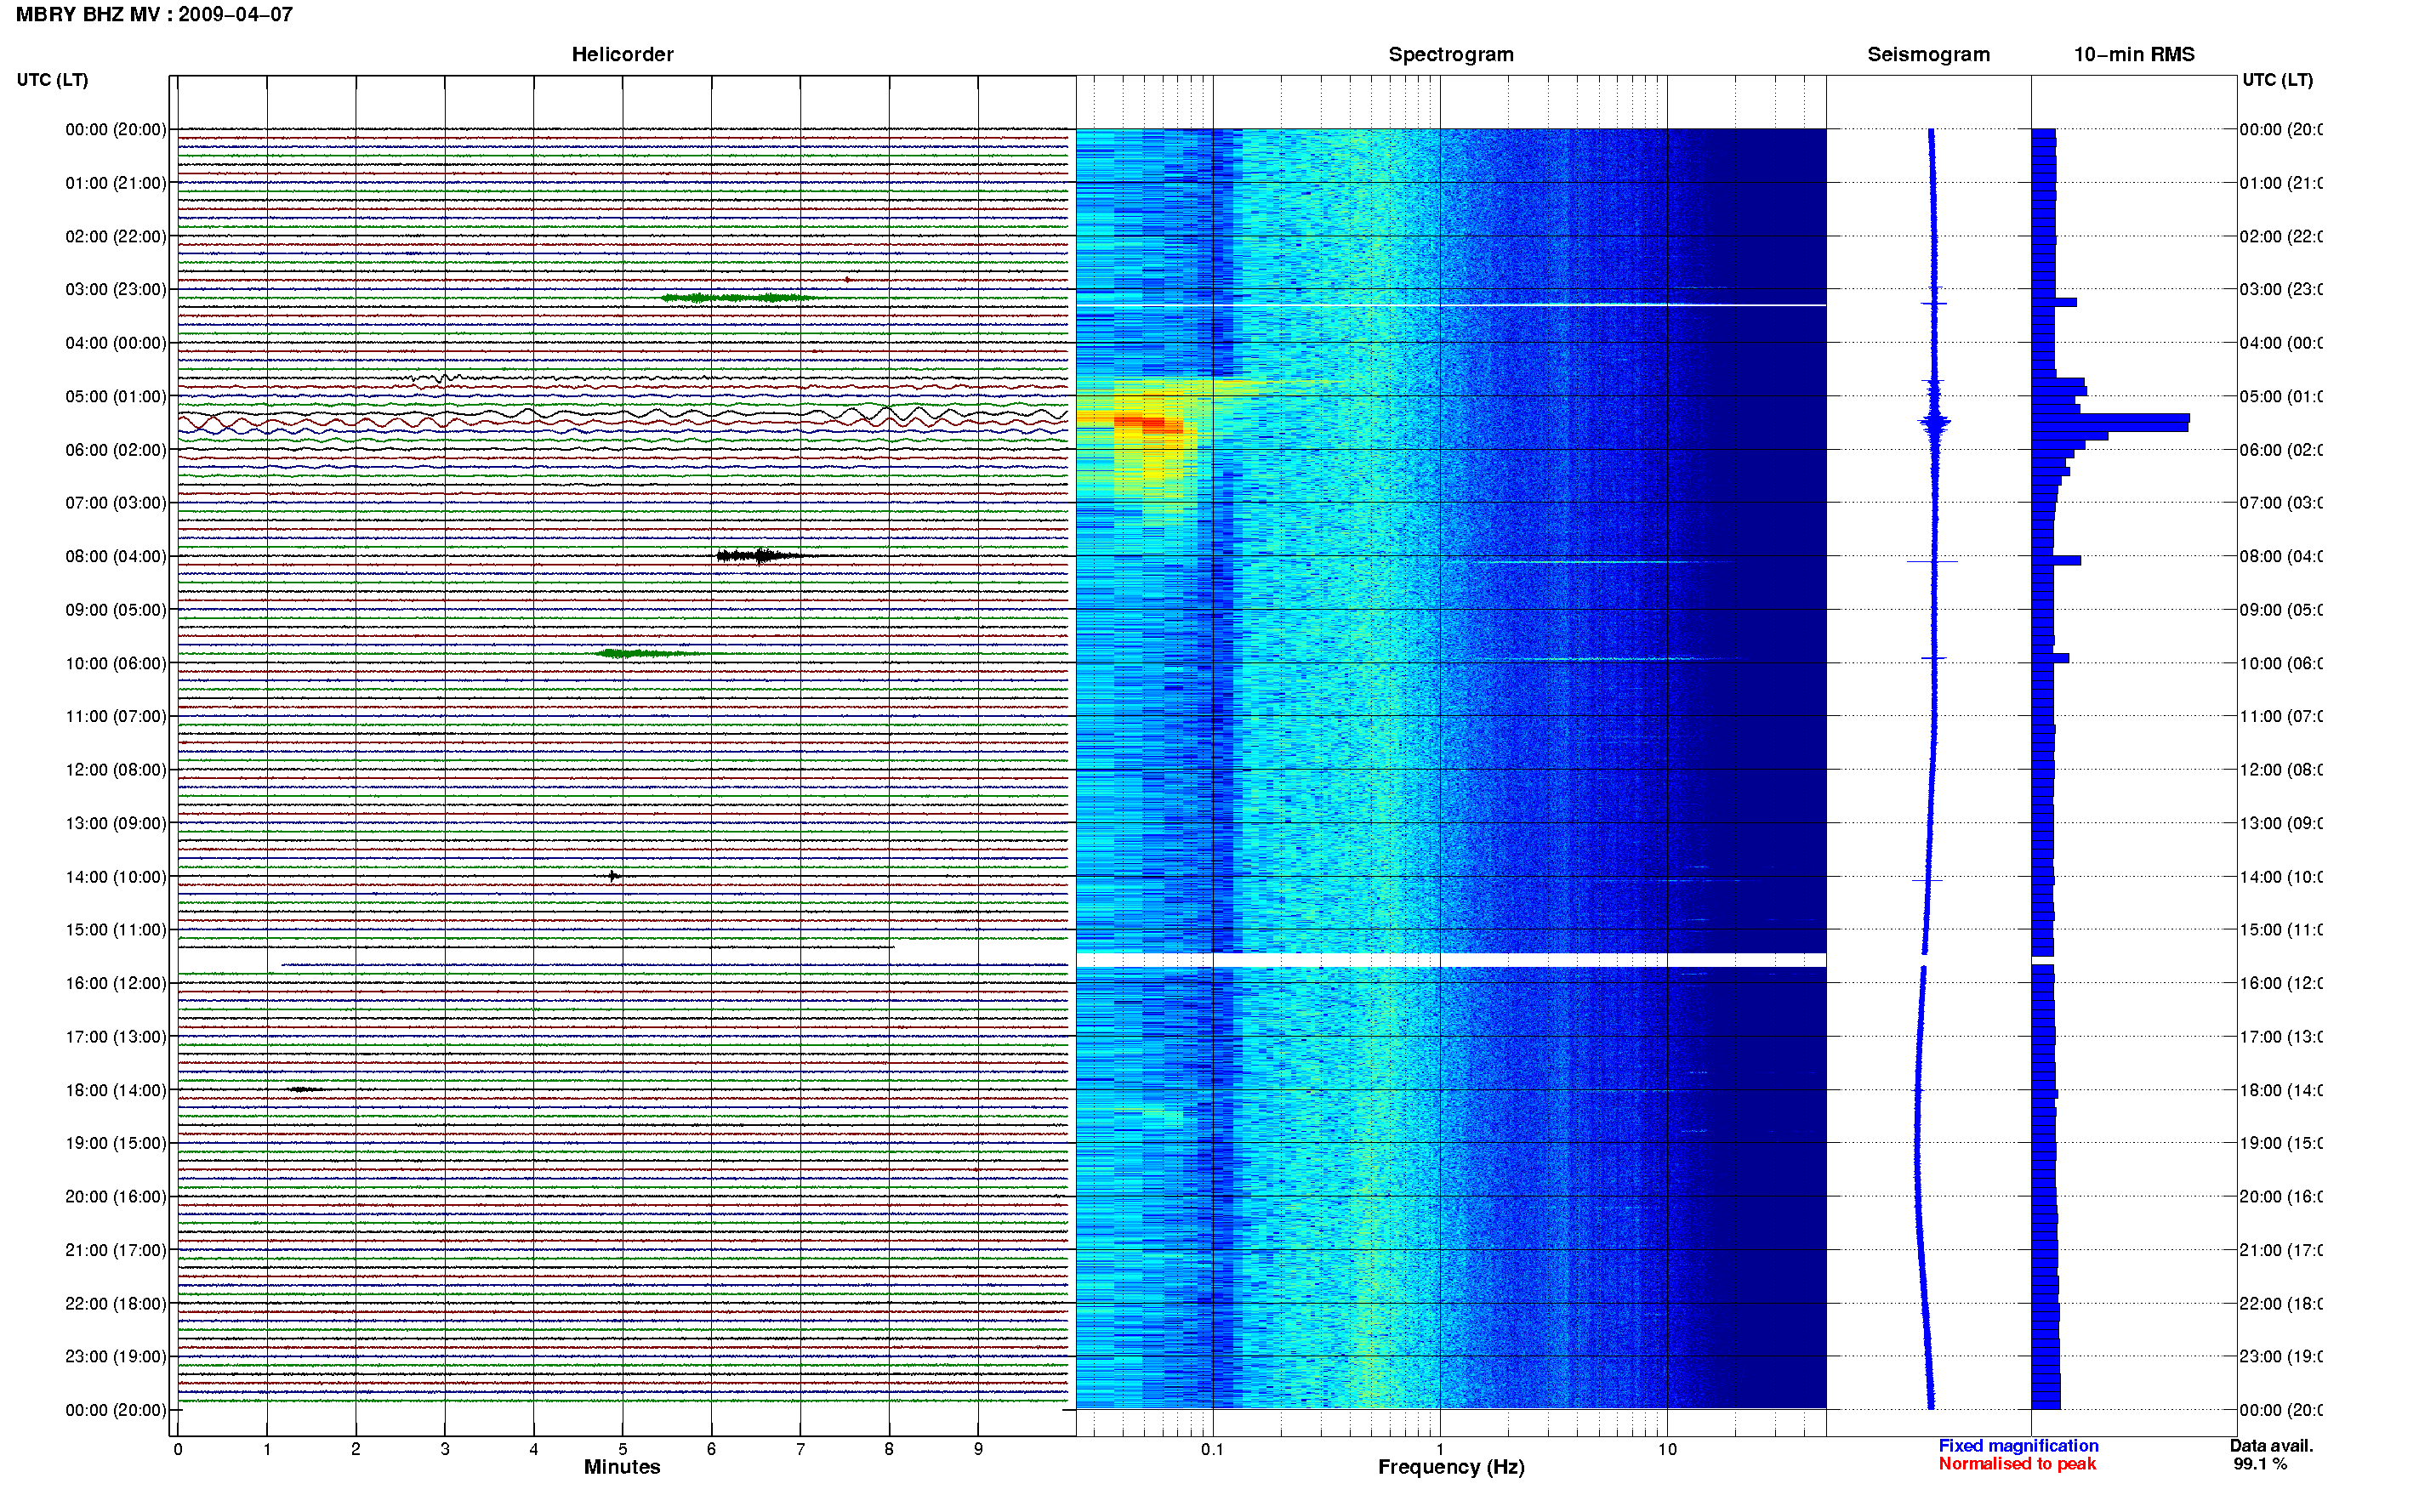
Task: Click right-side time label '20:00 (16:0'
Action: (x=2281, y=1197)
